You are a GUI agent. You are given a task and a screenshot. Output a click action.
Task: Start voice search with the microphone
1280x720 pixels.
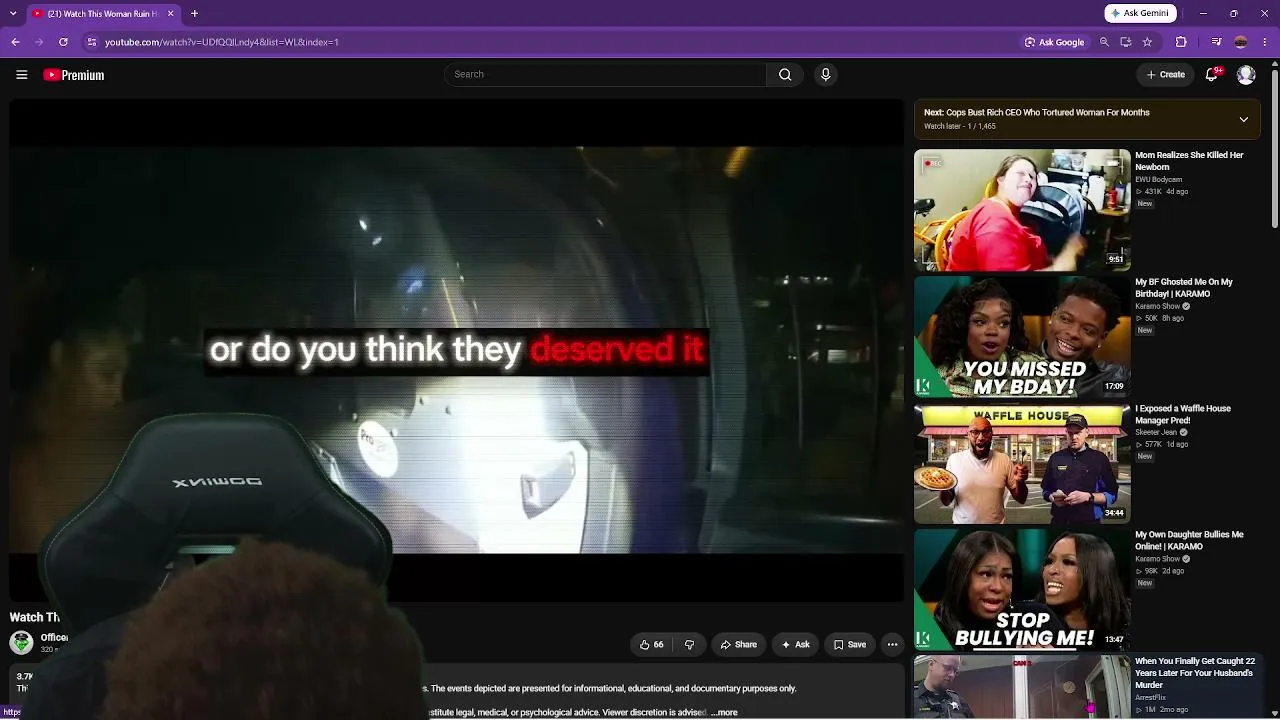825,75
